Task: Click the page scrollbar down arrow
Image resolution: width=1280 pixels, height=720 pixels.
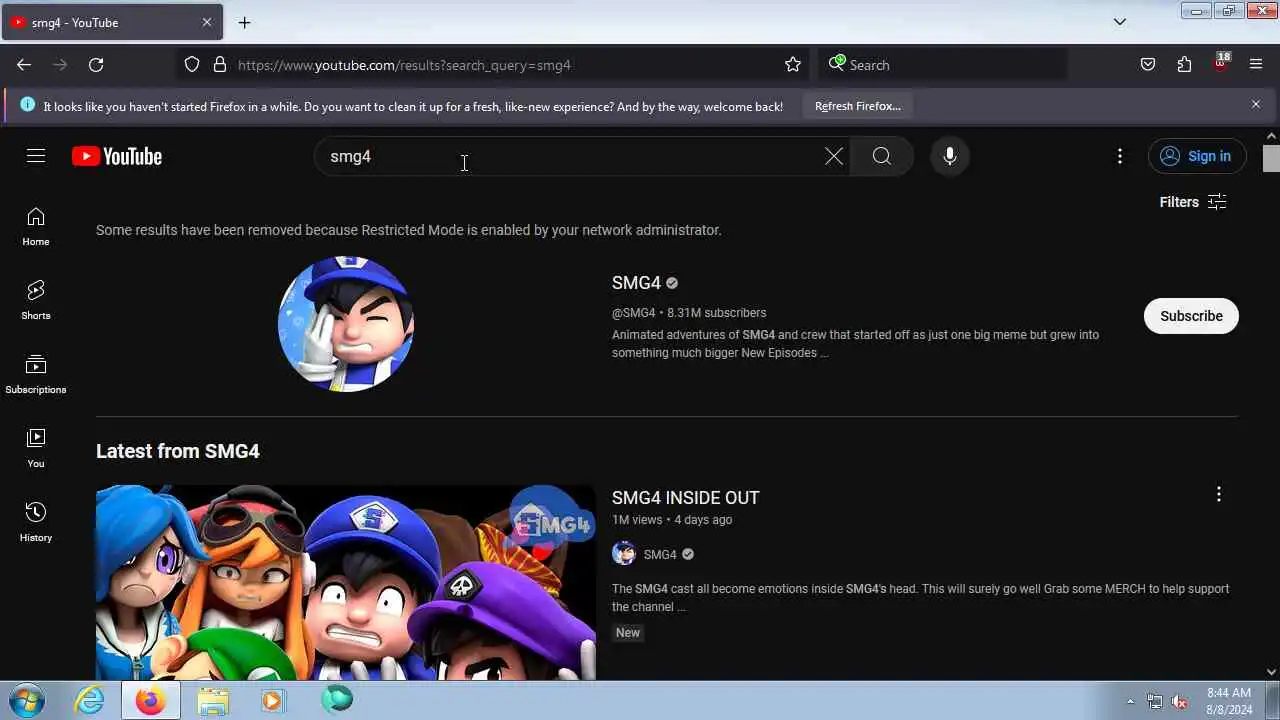Action: (1271, 672)
